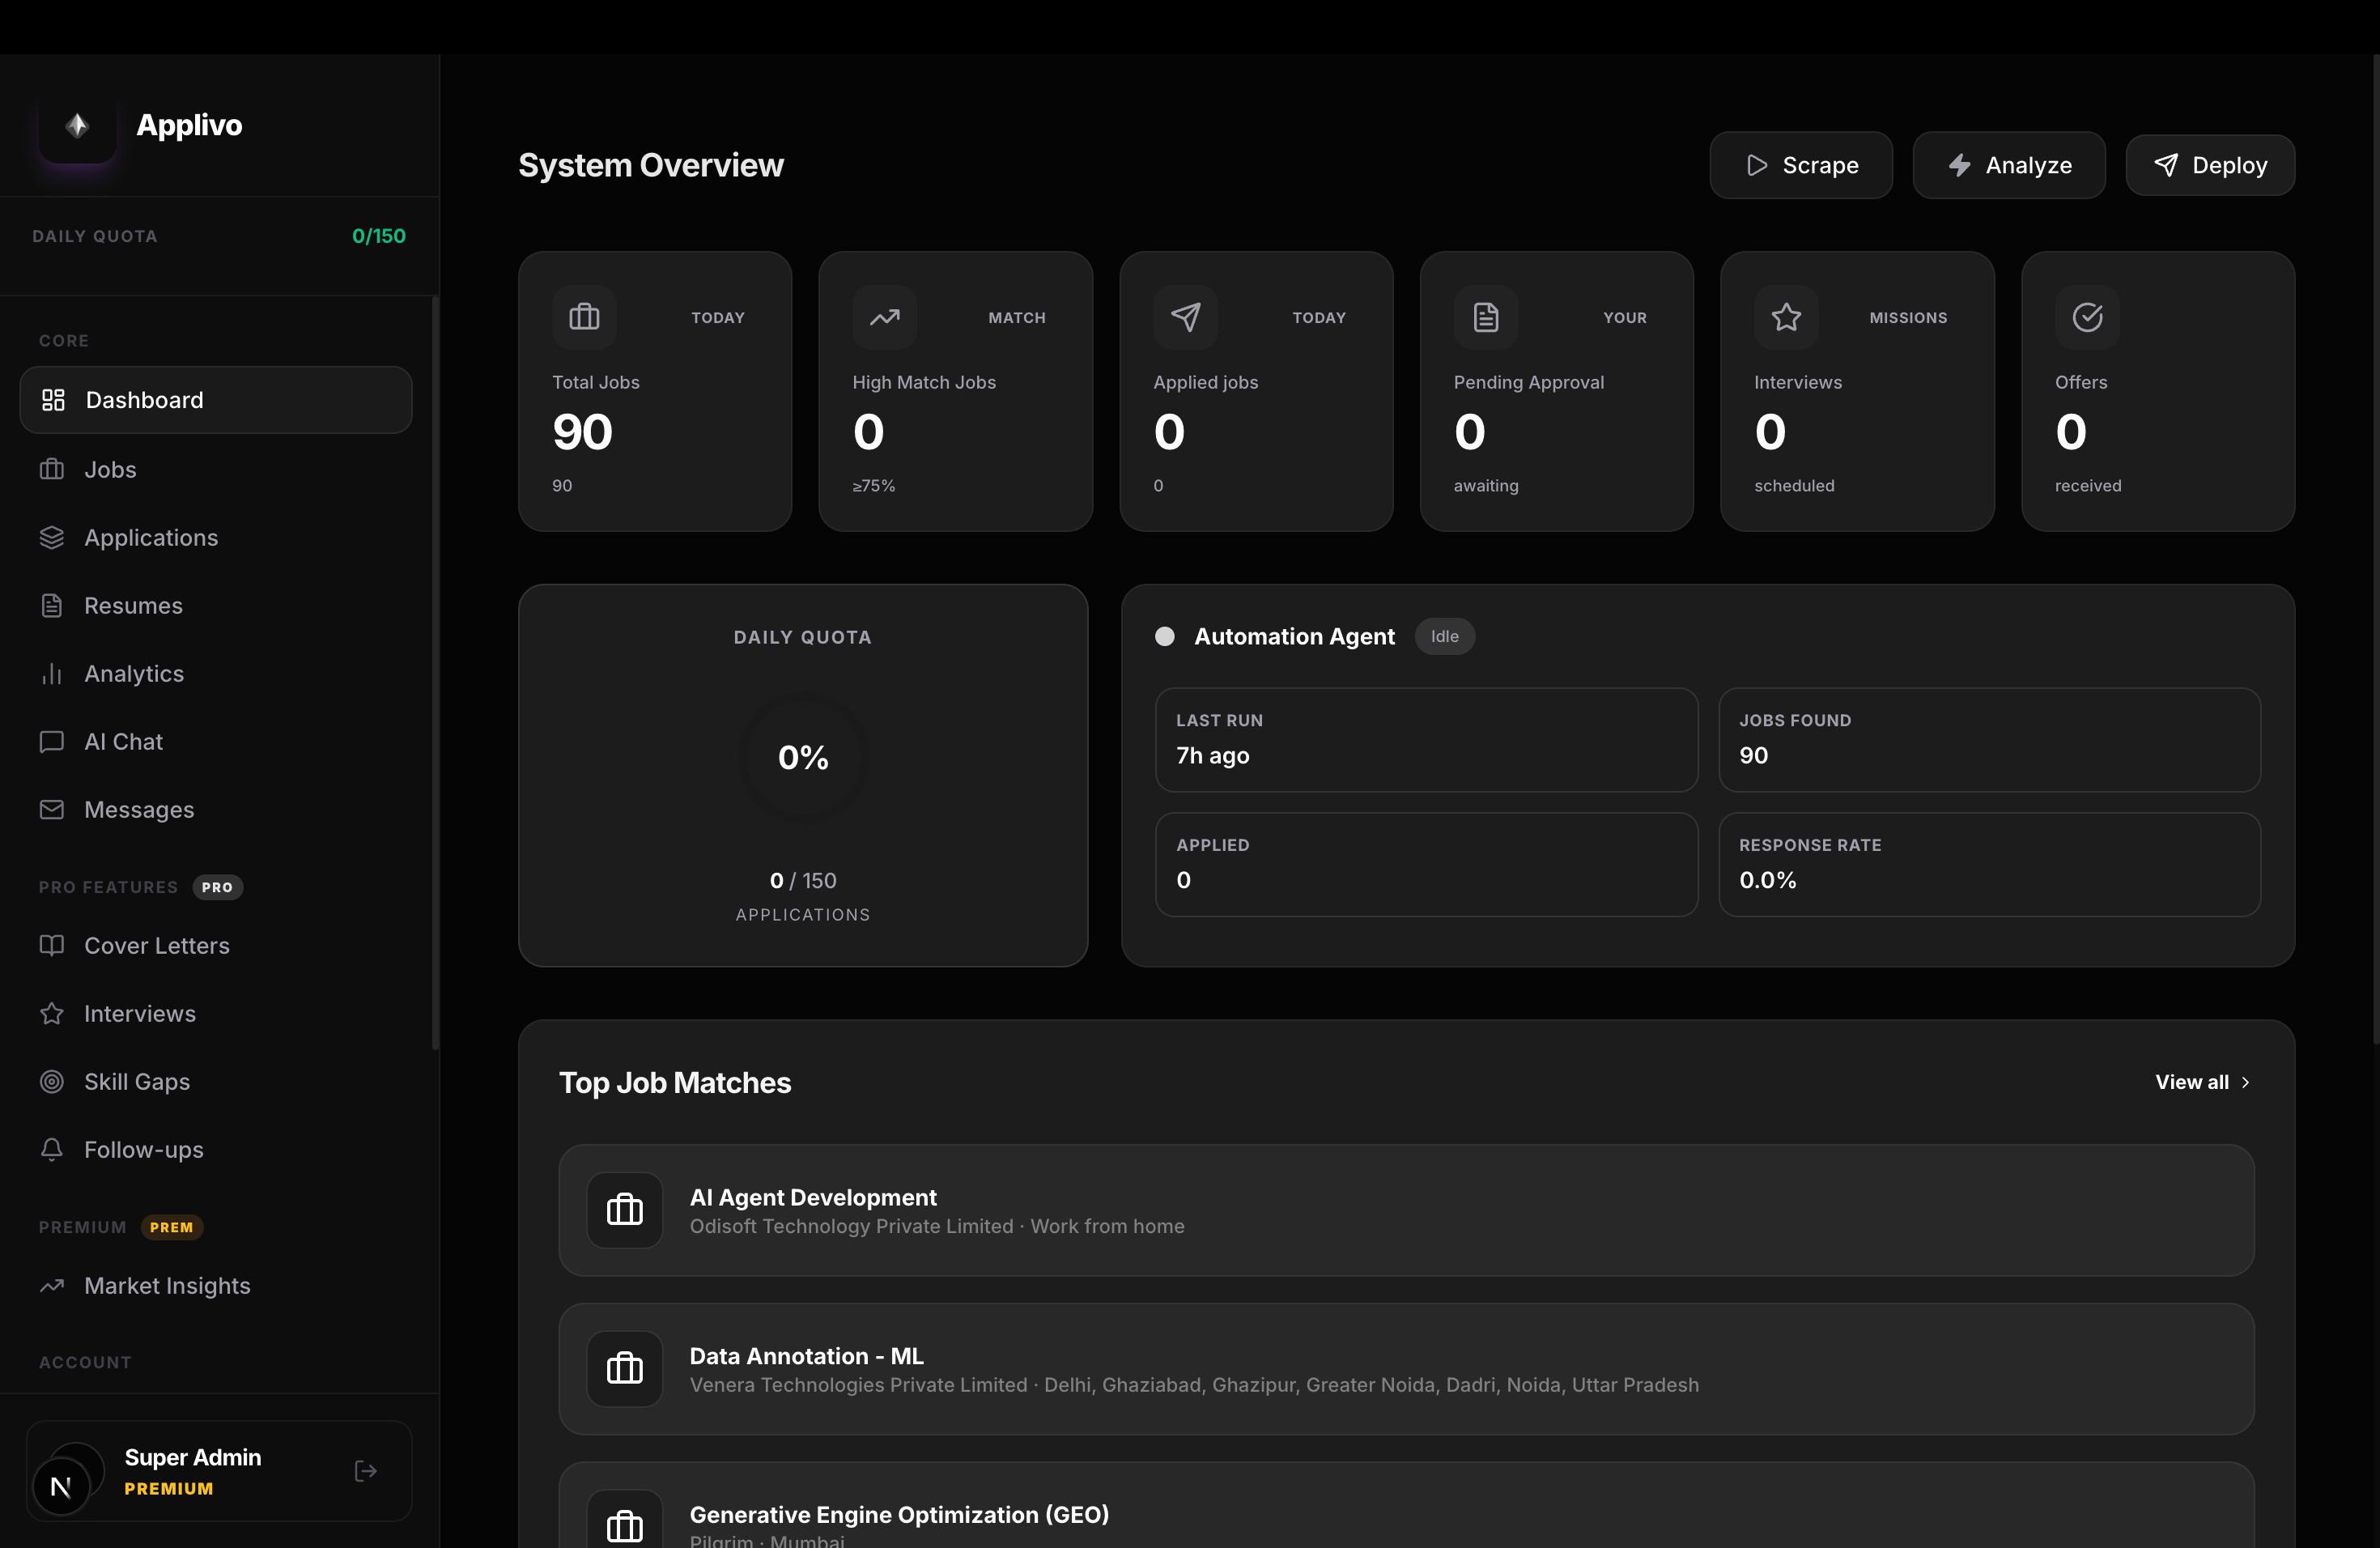Click the Idle status badge

point(1444,636)
